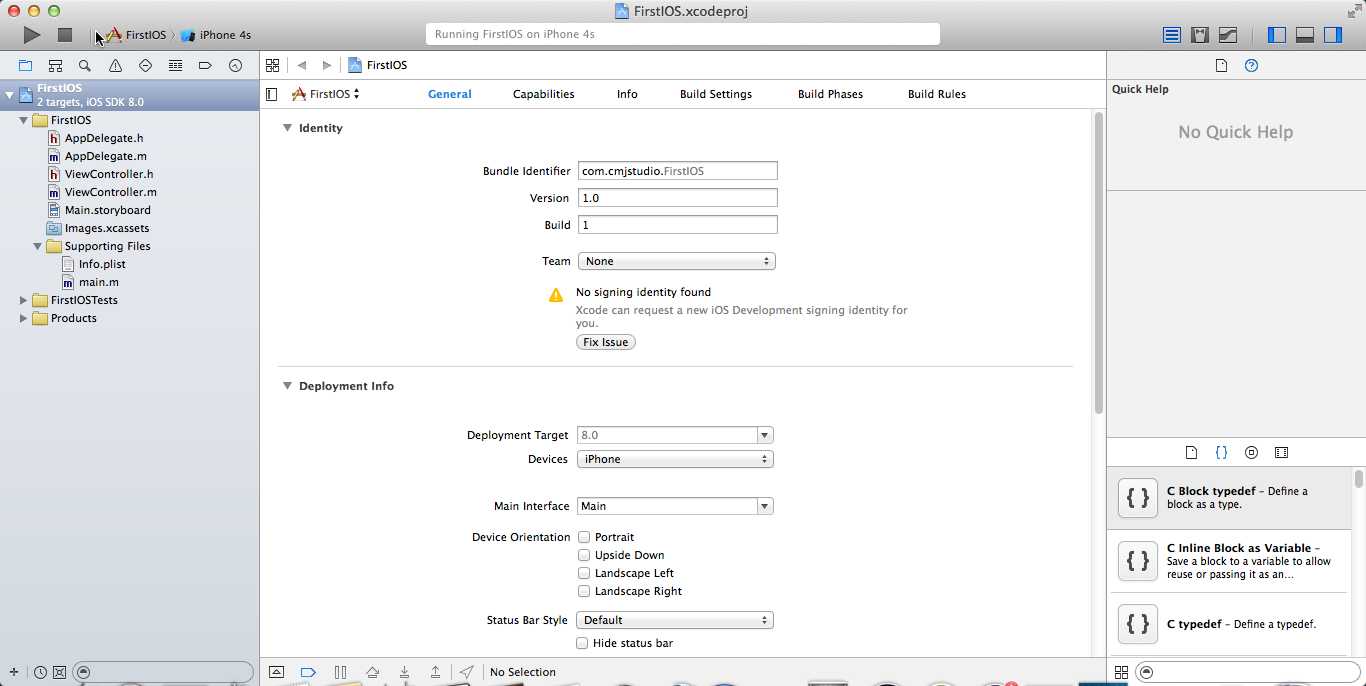Screen dimensions: 1366x686
Task: Toggle the utilities pane
Action: click(1333, 35)
